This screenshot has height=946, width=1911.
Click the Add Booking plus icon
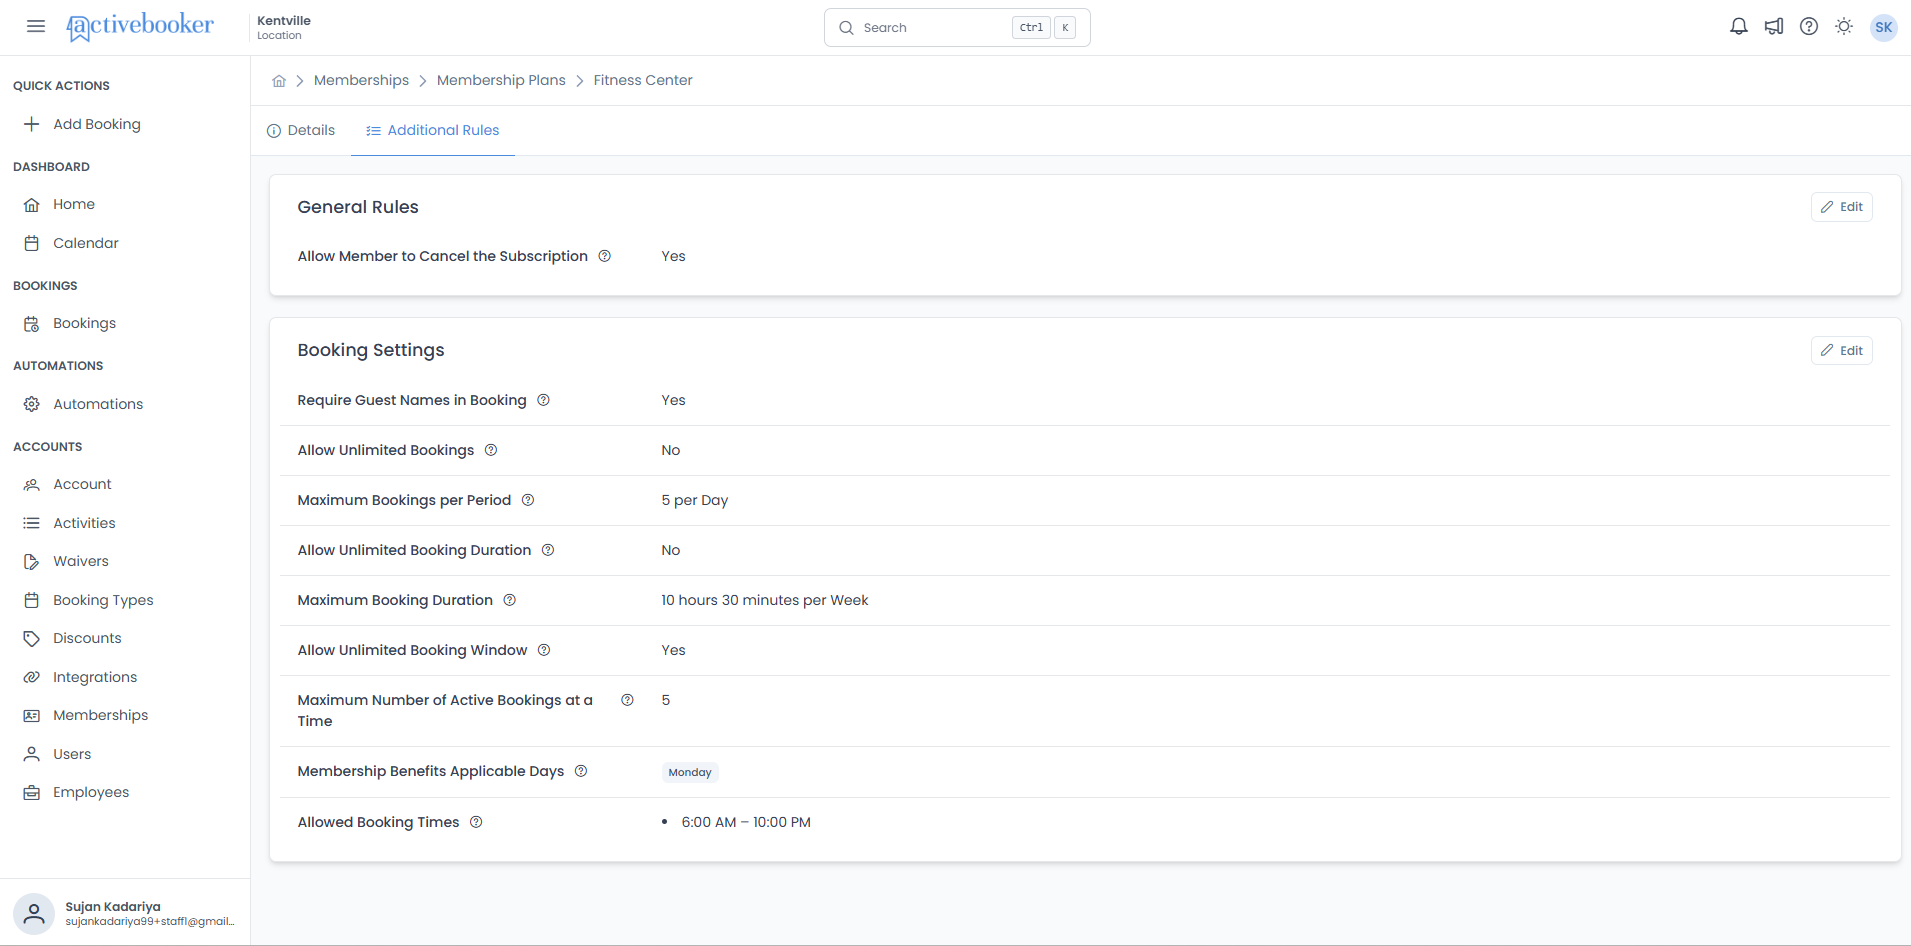[32, 124]
